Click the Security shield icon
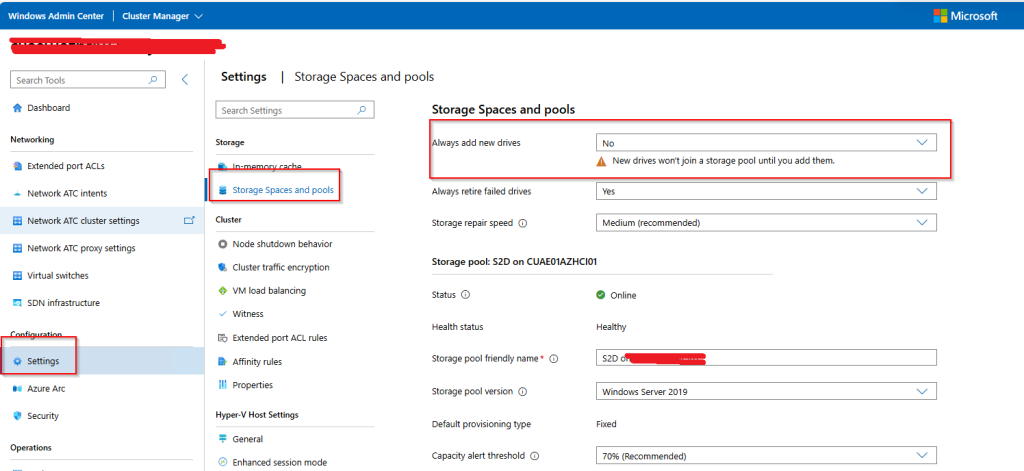 pyautogui.click(x=17, y=416)
